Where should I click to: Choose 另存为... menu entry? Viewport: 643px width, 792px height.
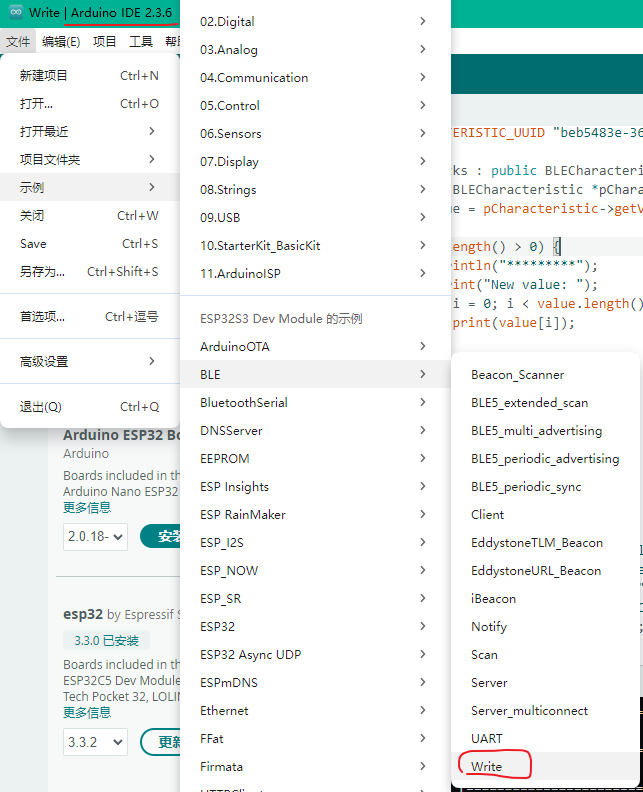point(90,272)
